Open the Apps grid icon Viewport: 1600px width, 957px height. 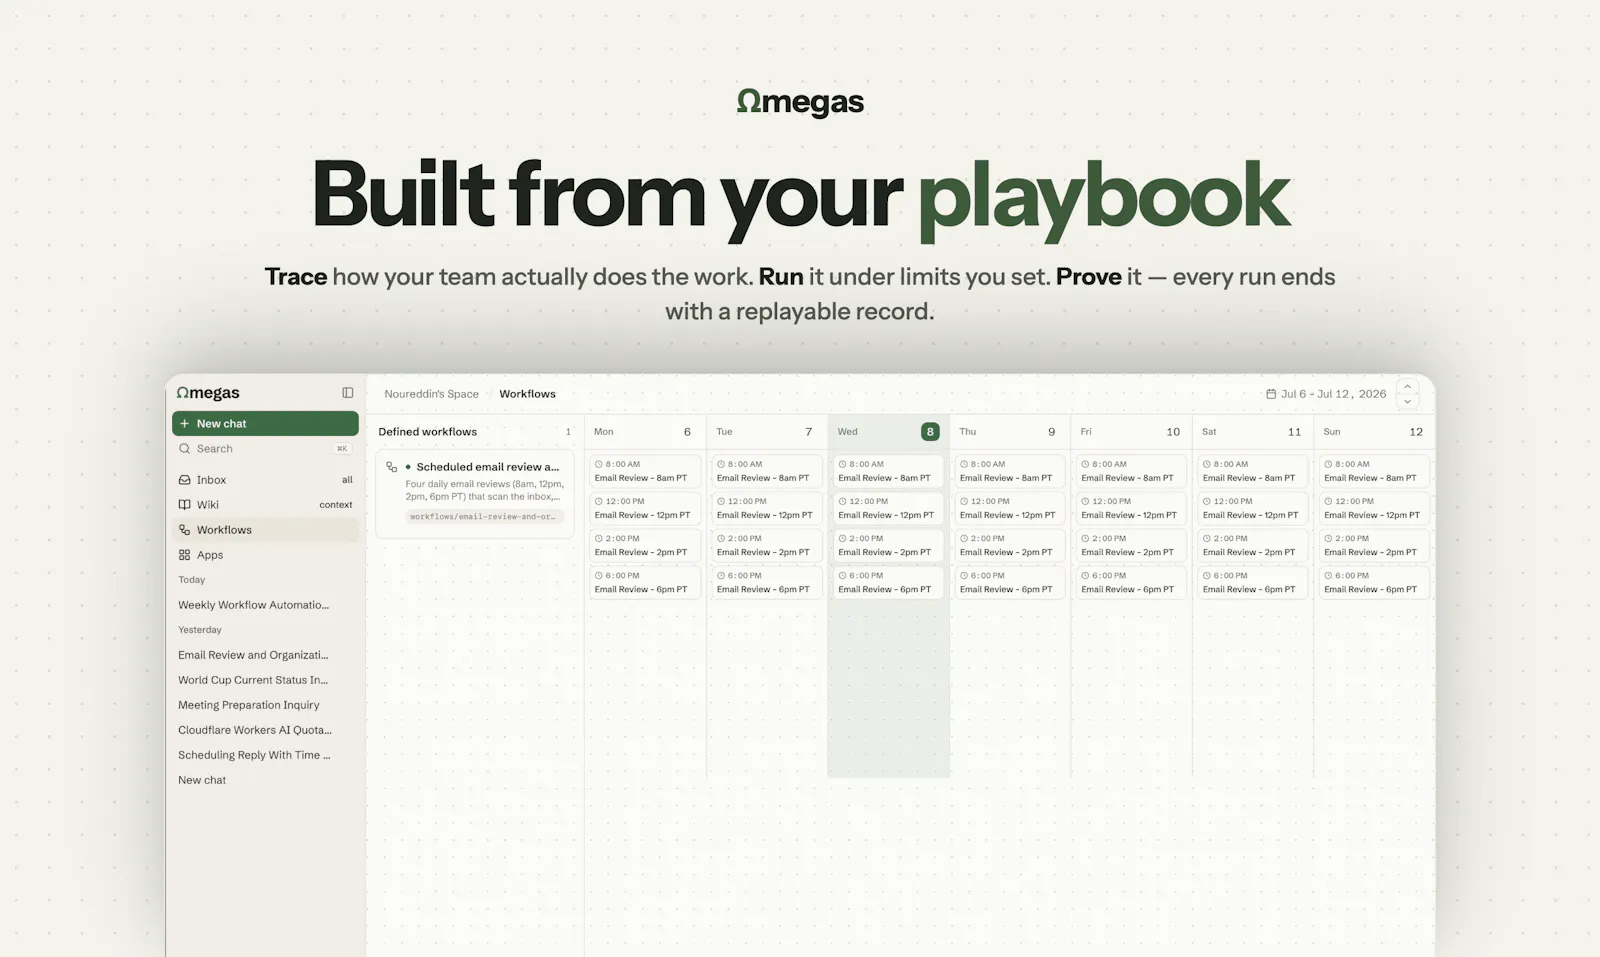point(184,555)
